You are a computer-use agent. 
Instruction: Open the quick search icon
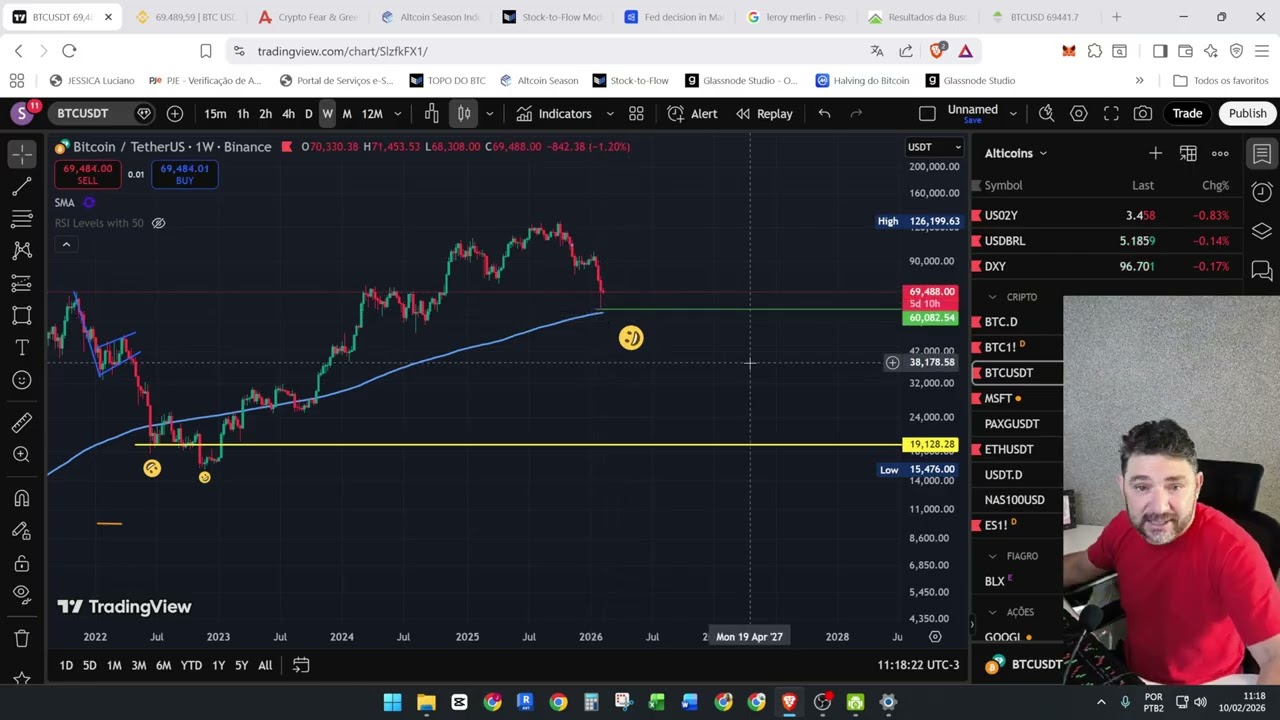[1047, 113]
